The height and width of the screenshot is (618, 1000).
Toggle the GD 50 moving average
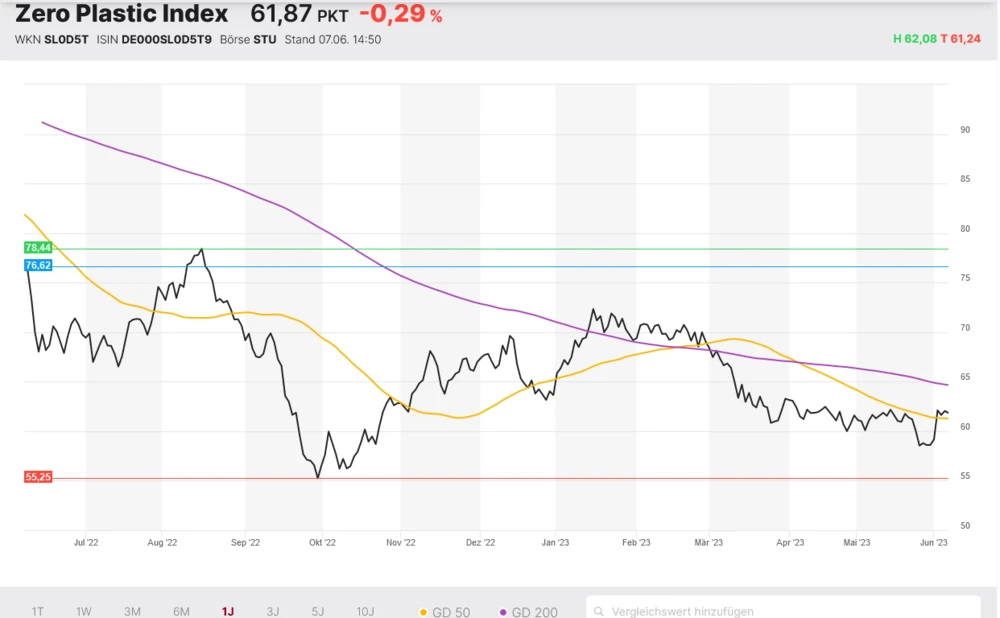[x=446, y=611]
